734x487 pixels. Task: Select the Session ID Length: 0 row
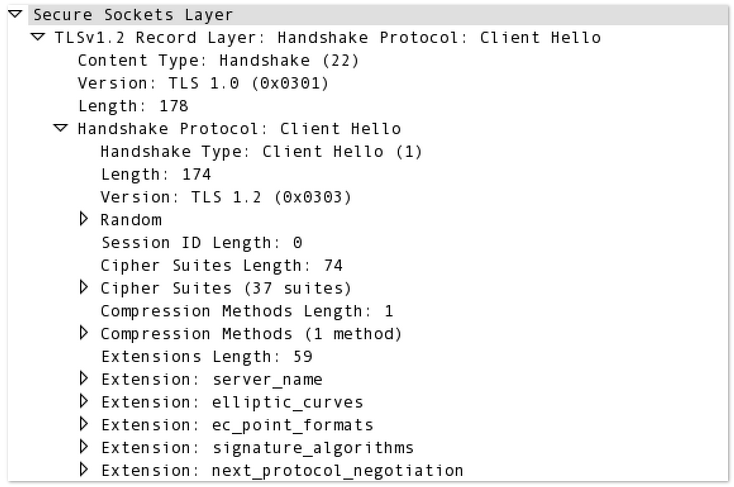[201, 243]
